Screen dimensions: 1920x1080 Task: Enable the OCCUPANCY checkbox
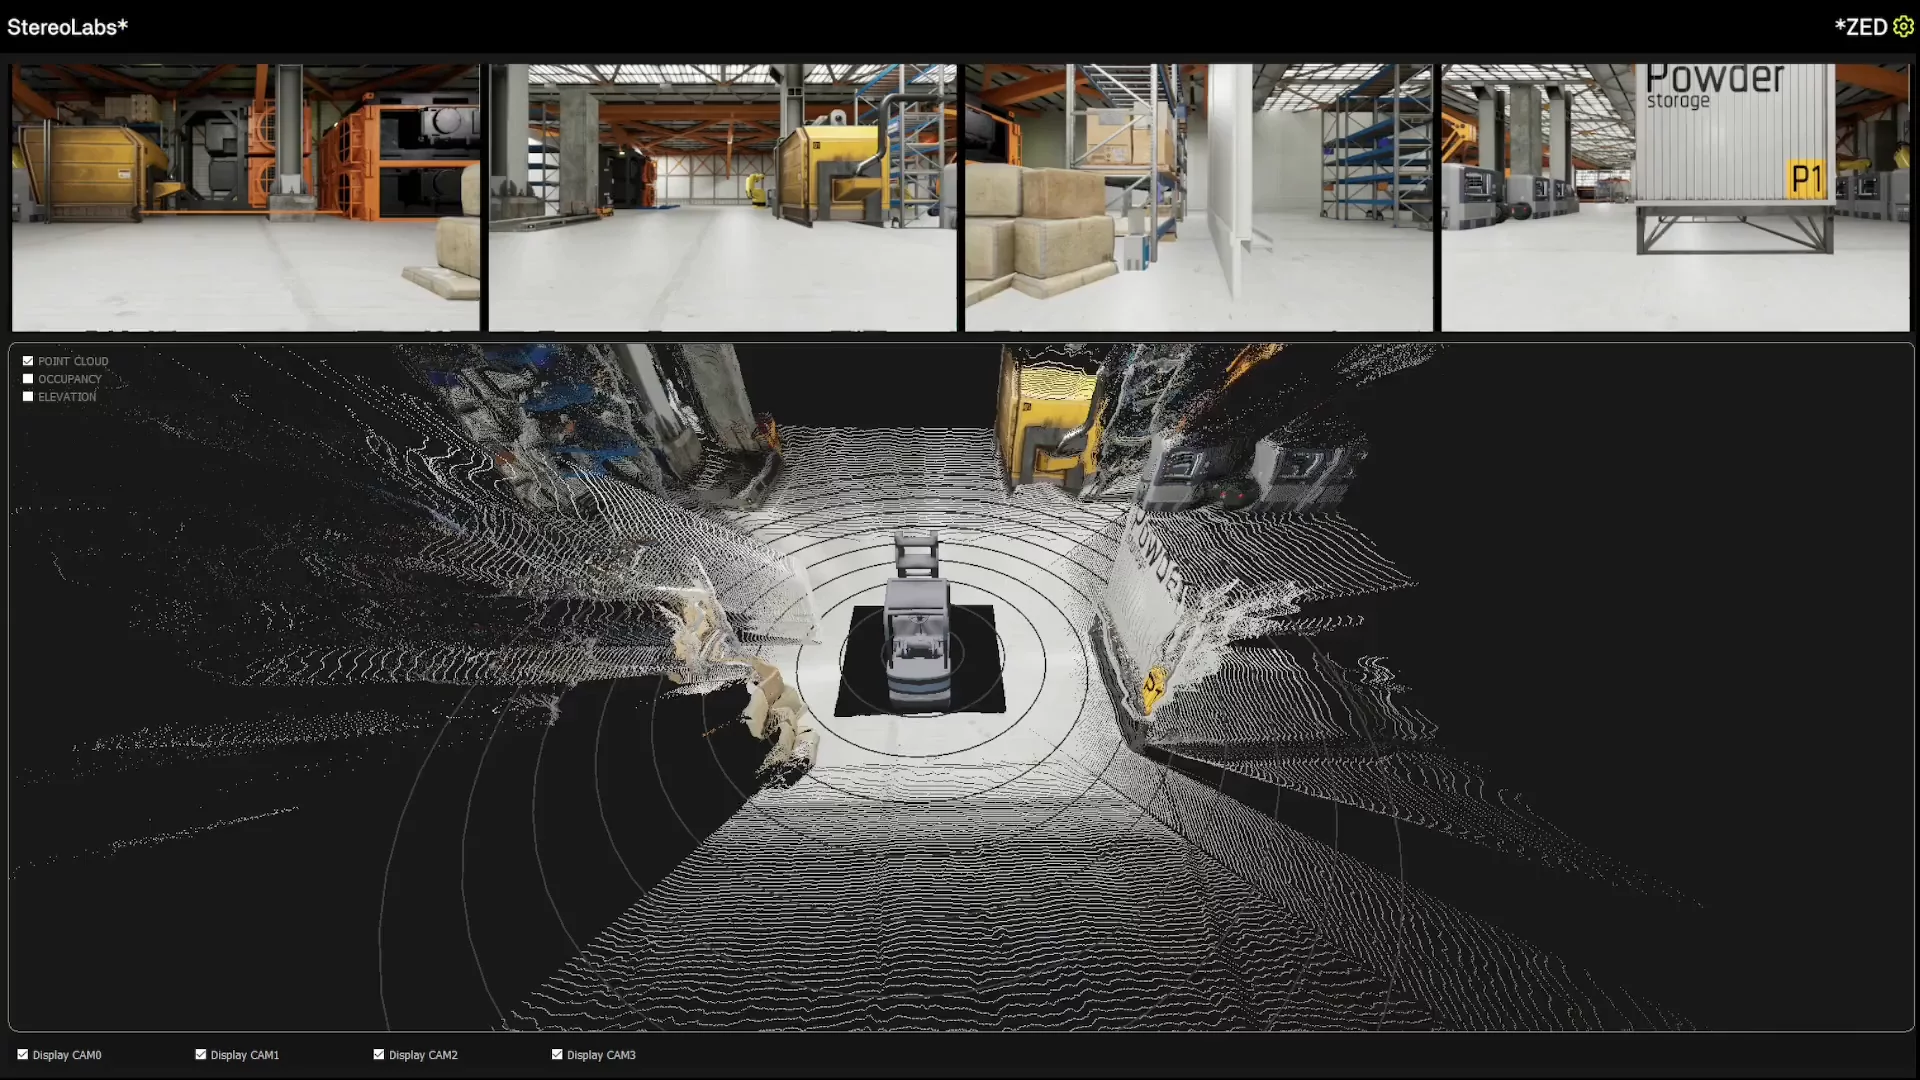(28, 379)
